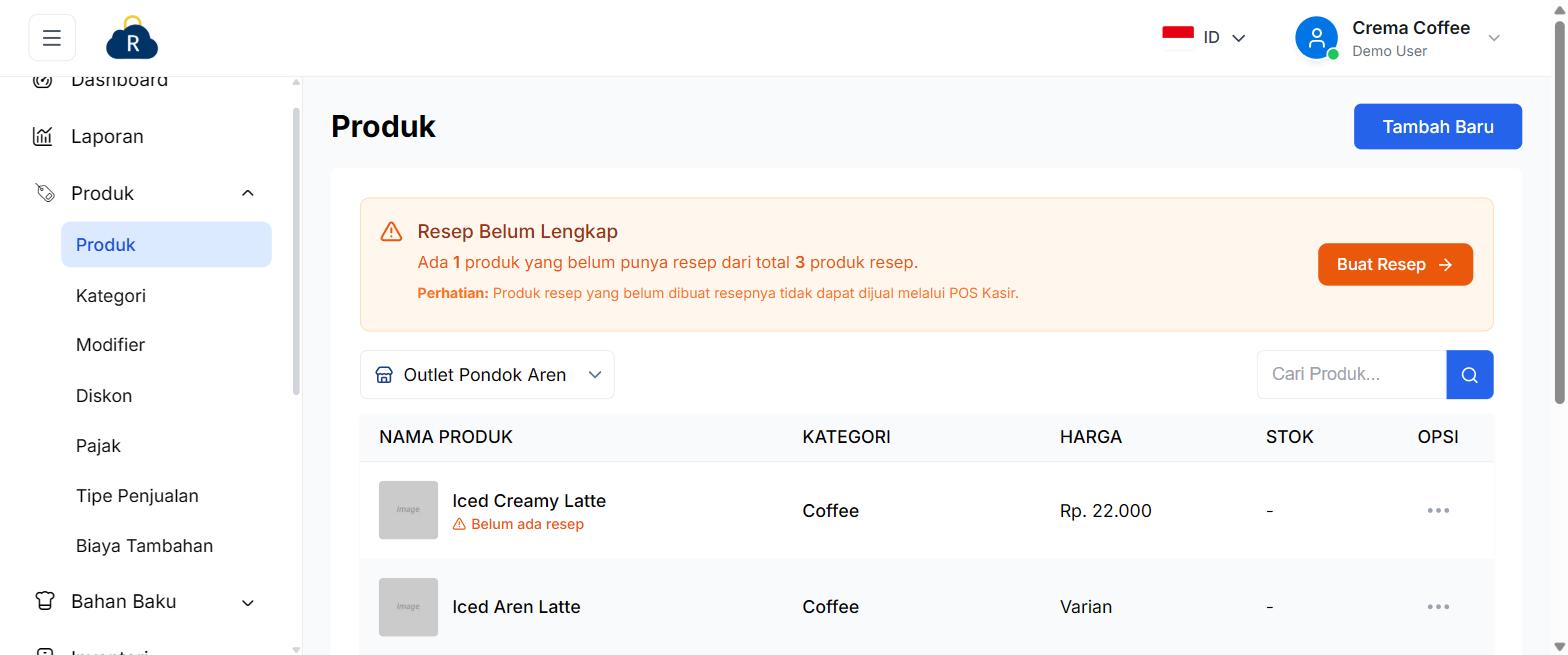Click the Iced Creamy Latte image thumbnail
The width and height of the screenshot is (1568, 655).
pyautogui.click(x=408, y=510)
